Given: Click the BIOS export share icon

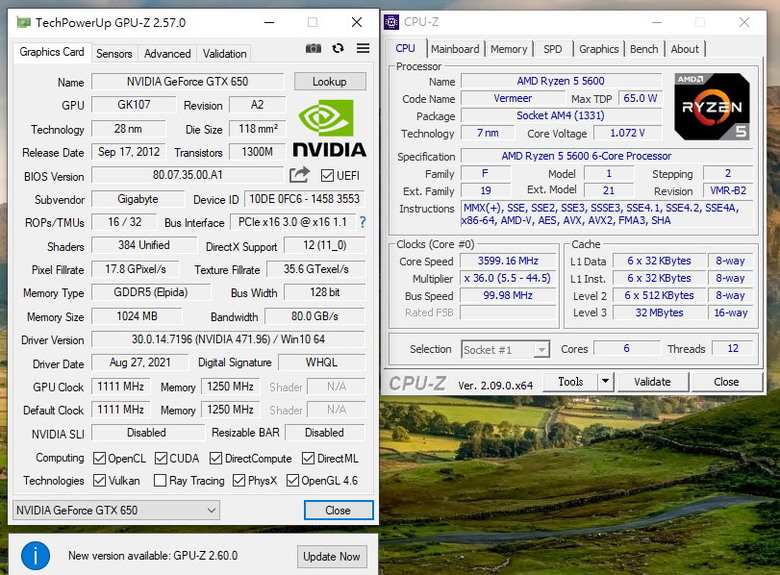Looking at the screenshot, I should click(x=299, y=175).
